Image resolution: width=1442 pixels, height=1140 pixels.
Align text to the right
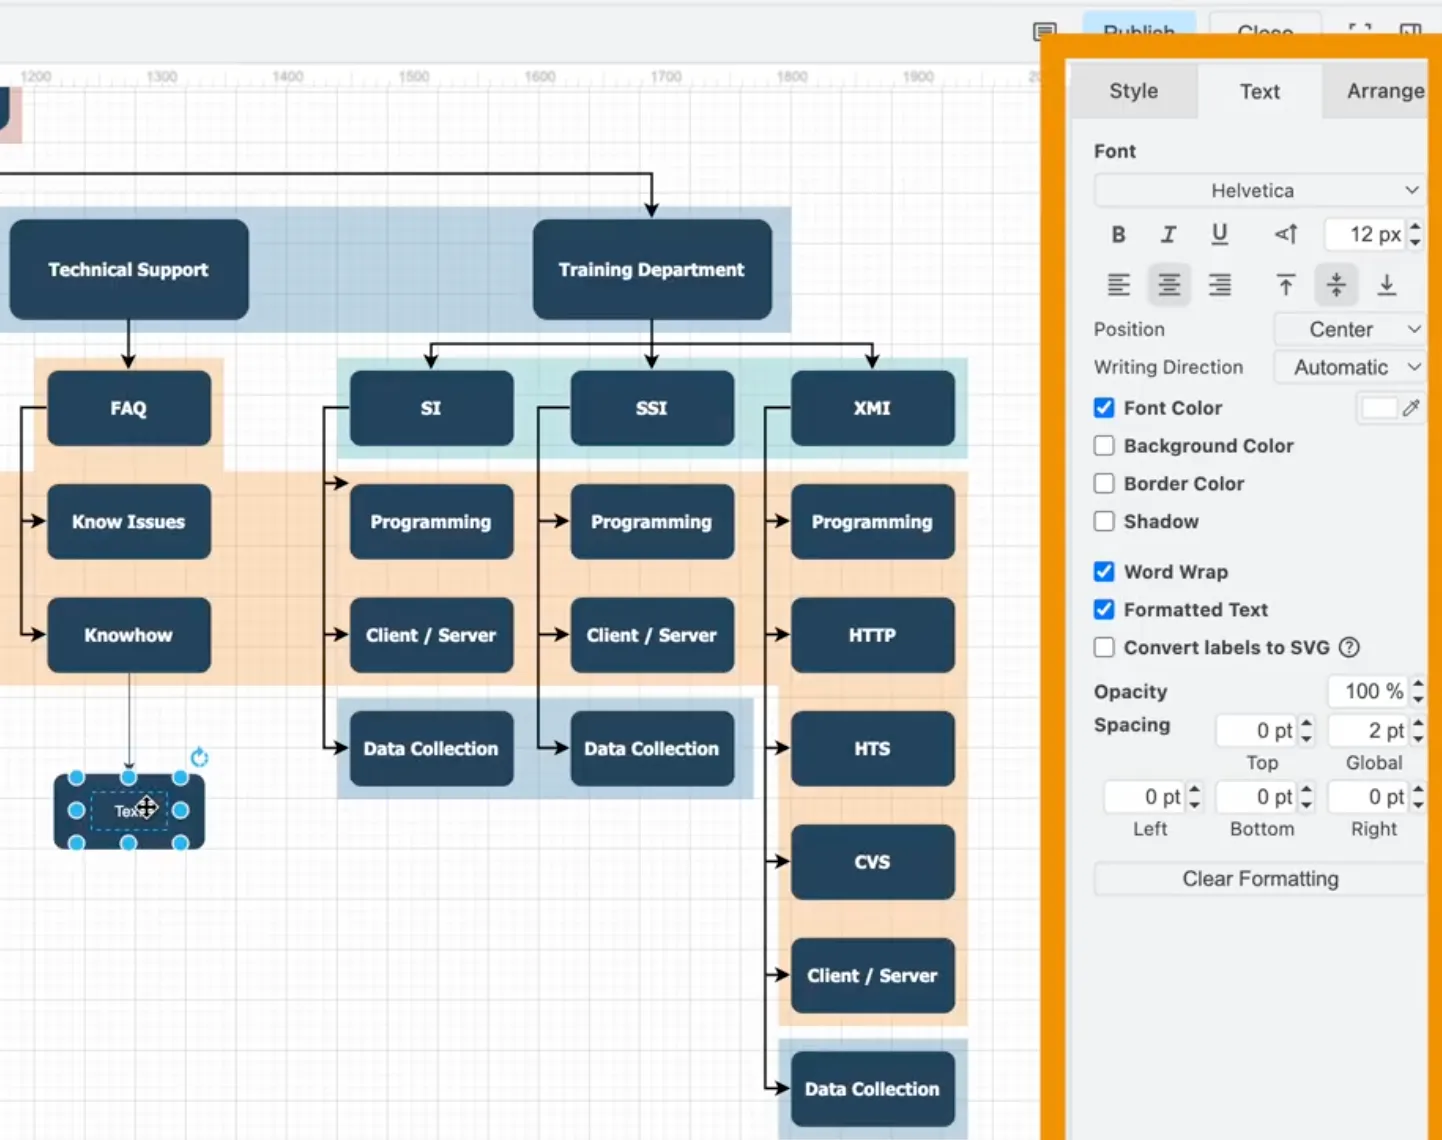(x=1219, y=285)
